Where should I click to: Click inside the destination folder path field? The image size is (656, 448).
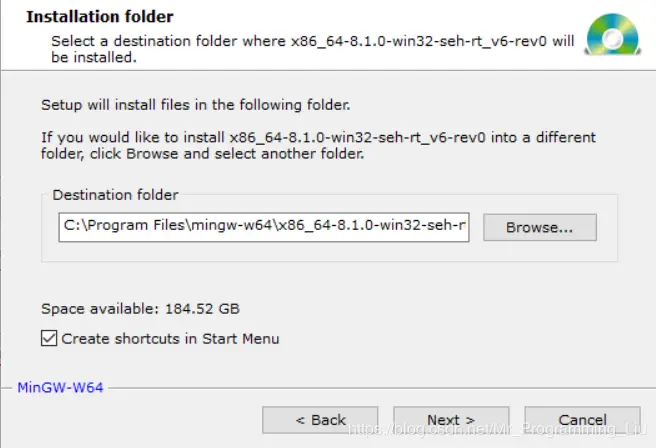pos(264,227)
